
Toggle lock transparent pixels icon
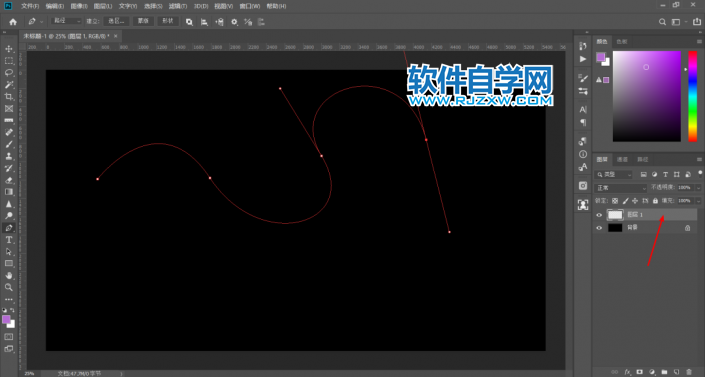615,201
